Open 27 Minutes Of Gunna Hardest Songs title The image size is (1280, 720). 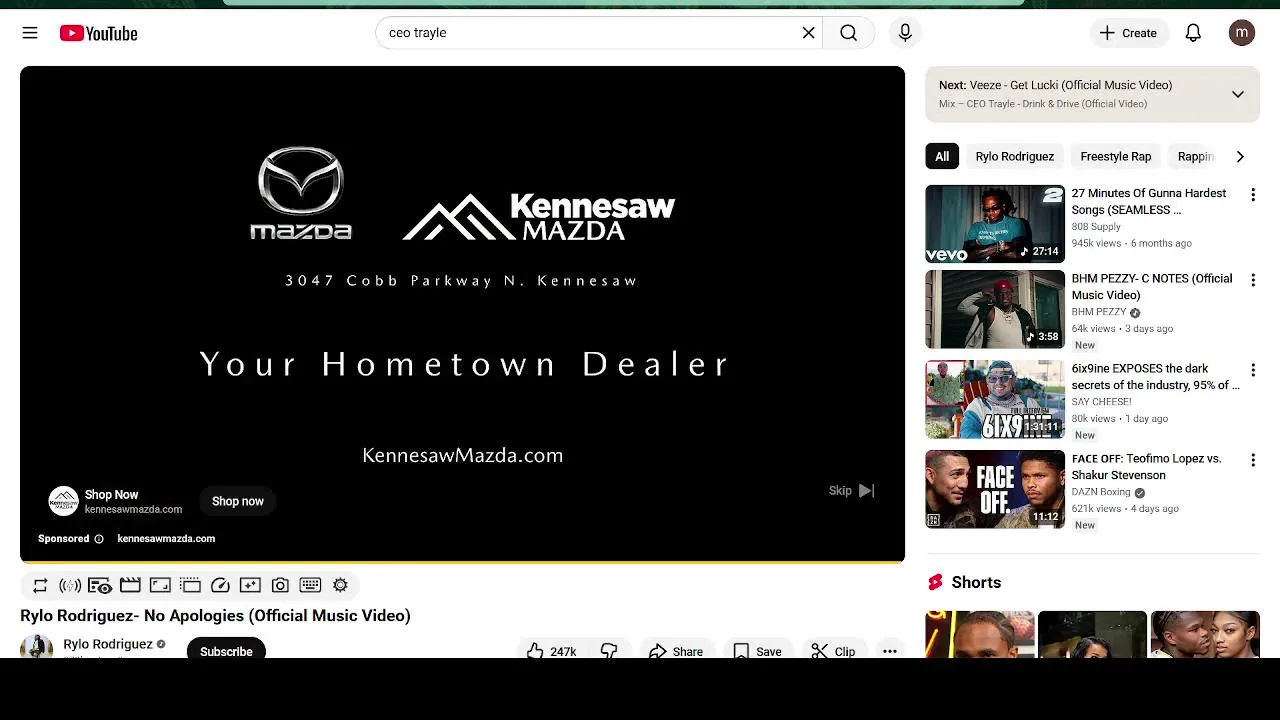pyautogui.click(x=1149, y=202)
